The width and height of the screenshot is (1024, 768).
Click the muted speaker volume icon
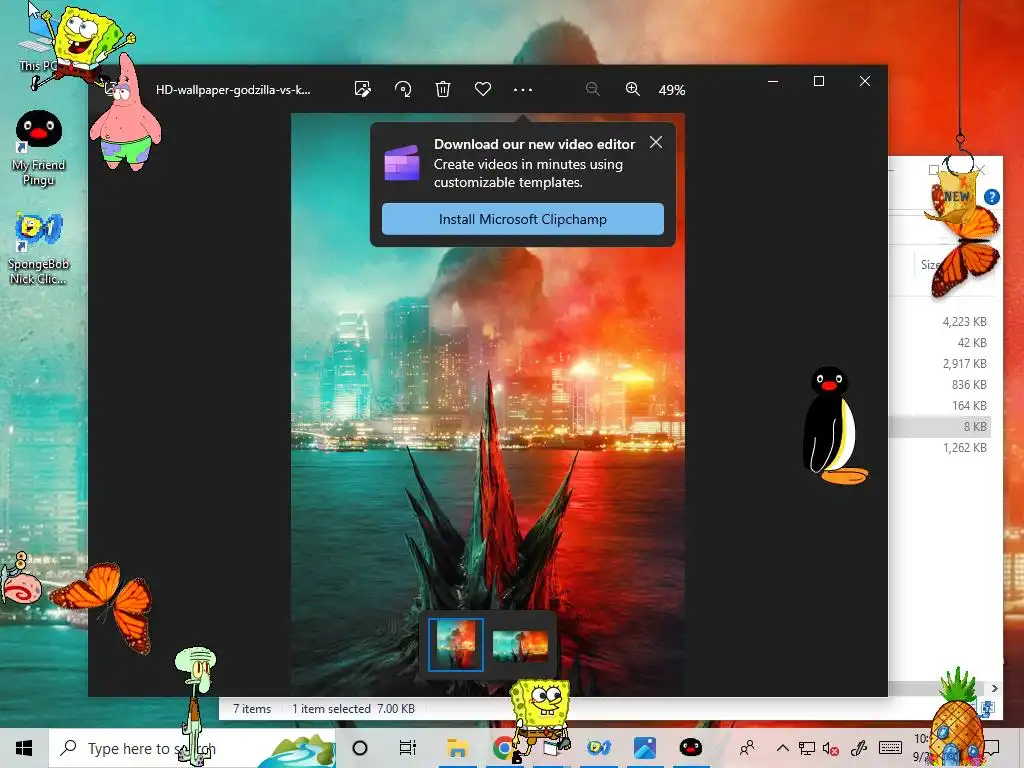[x=831, y=748]
